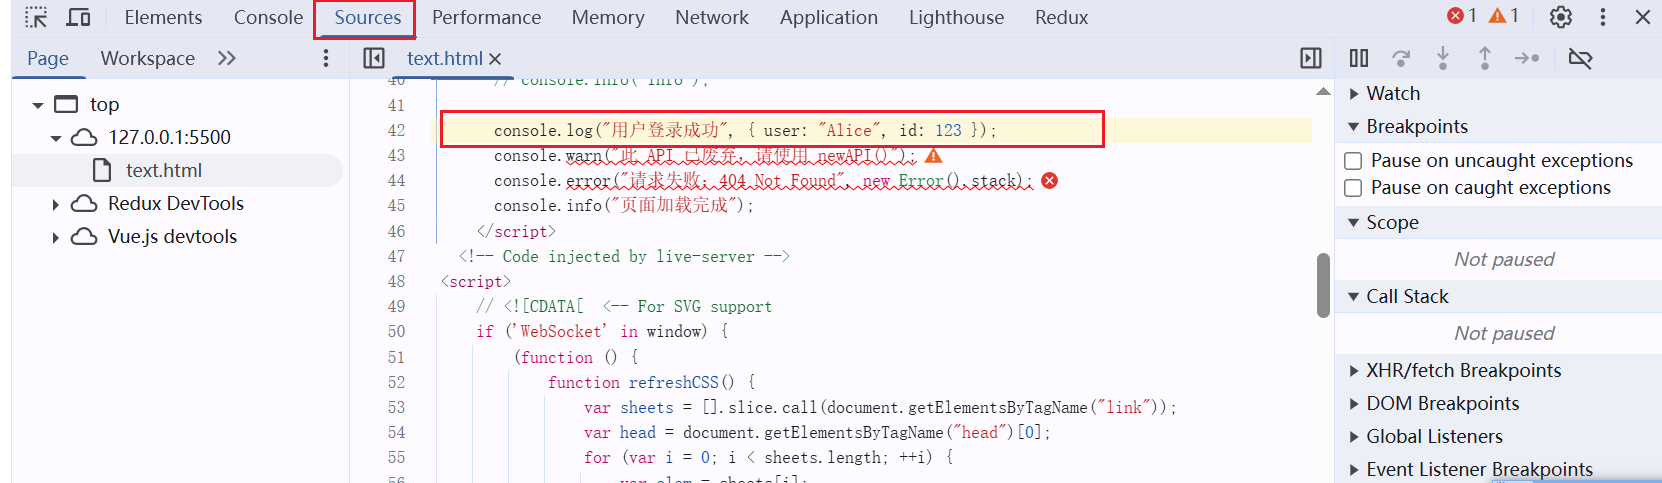Hide the debugger sidebar
1662x483 pixels.
1310,58
